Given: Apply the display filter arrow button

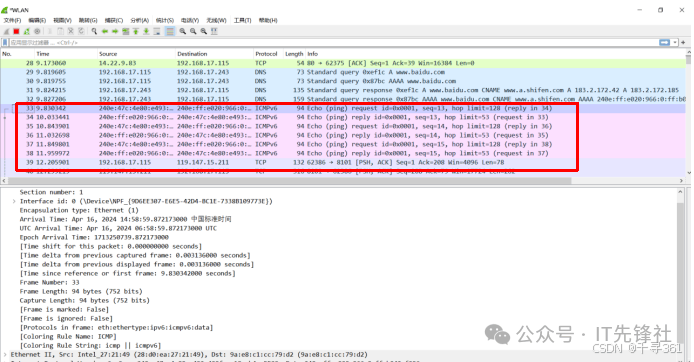Looking at the screenshot, I should point(665,42).
